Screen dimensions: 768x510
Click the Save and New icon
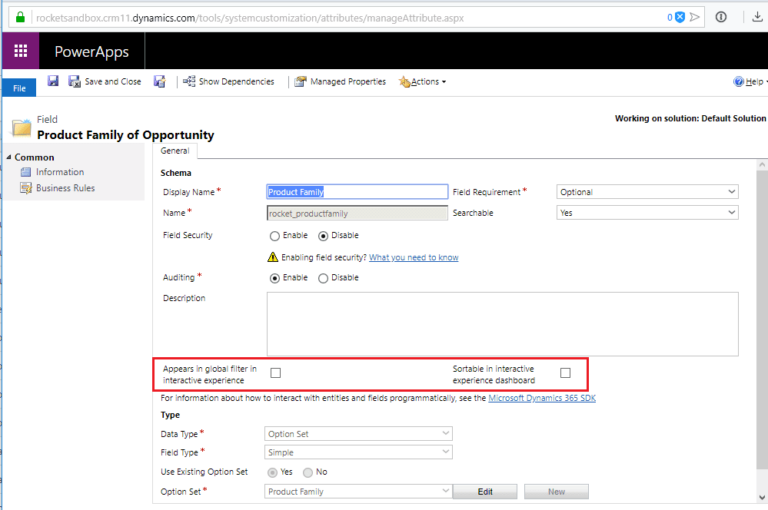pos(160,81)
